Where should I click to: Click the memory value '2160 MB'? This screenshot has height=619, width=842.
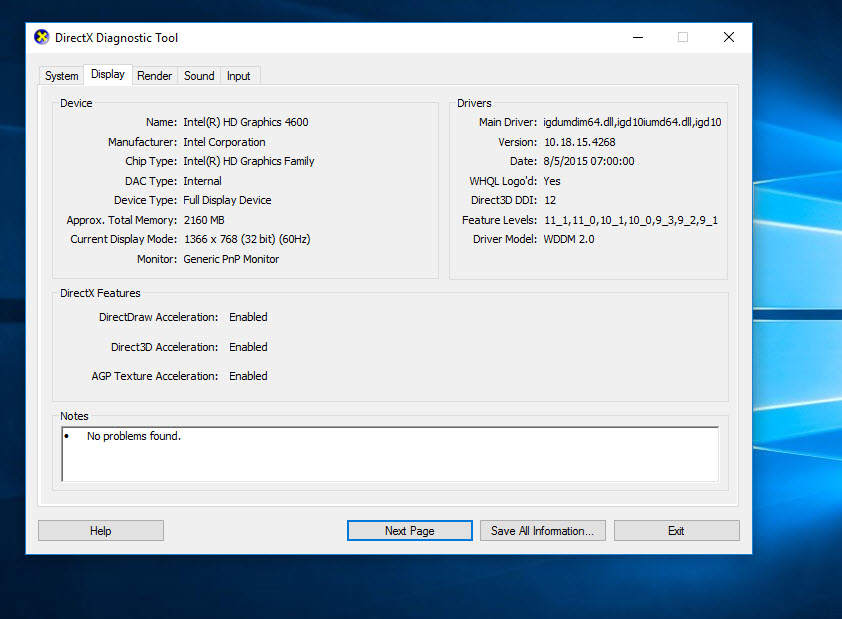point(204,220)
